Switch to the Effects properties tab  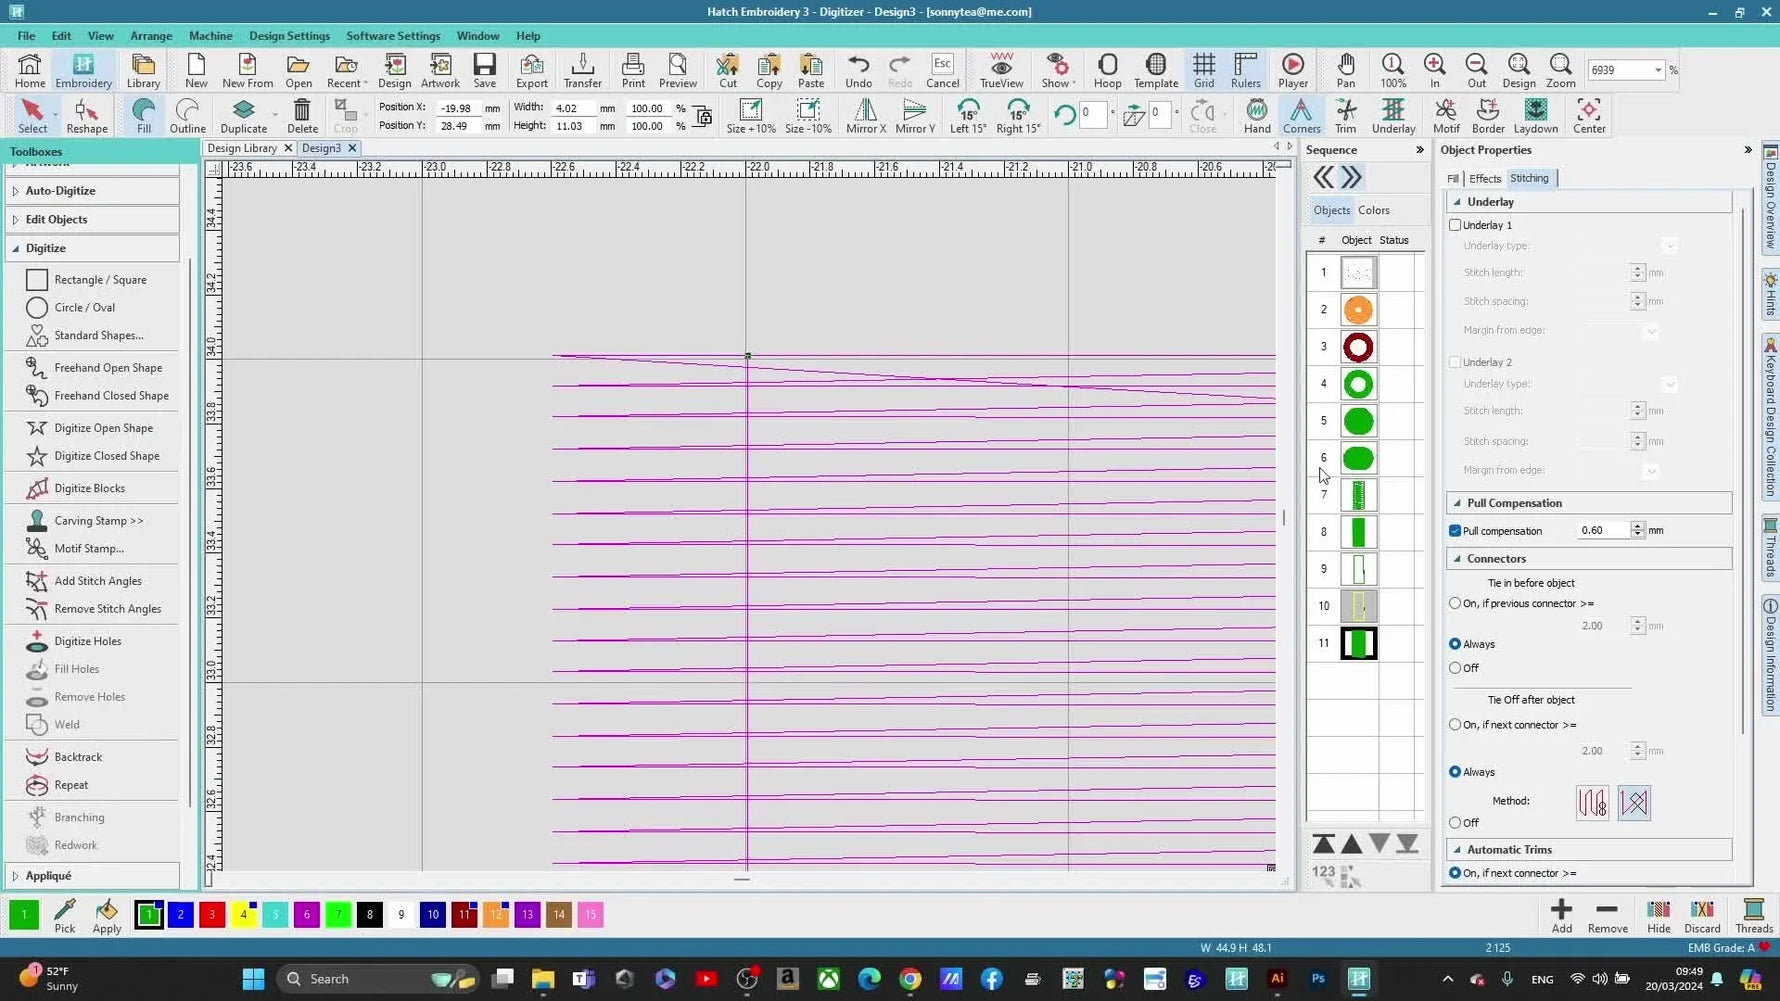[1485, 179]
